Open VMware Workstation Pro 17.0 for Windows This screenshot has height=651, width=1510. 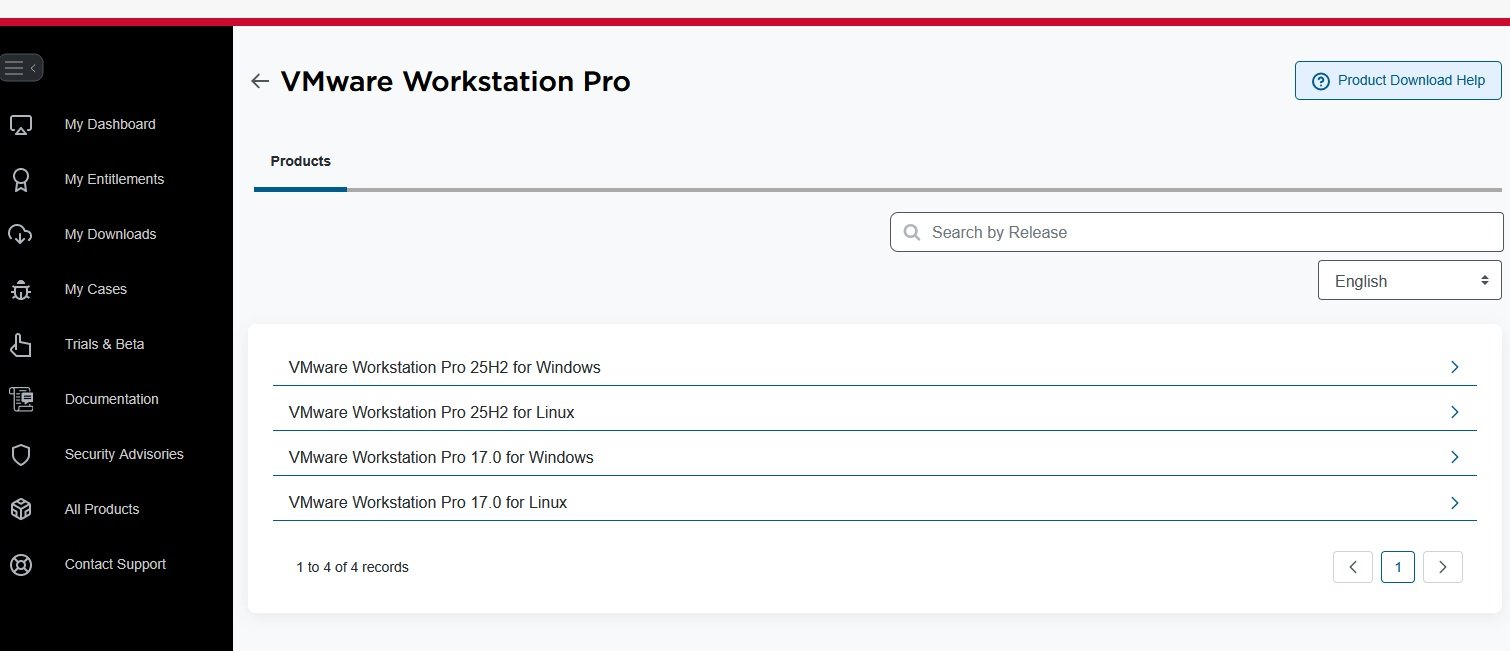coord(441,457)
